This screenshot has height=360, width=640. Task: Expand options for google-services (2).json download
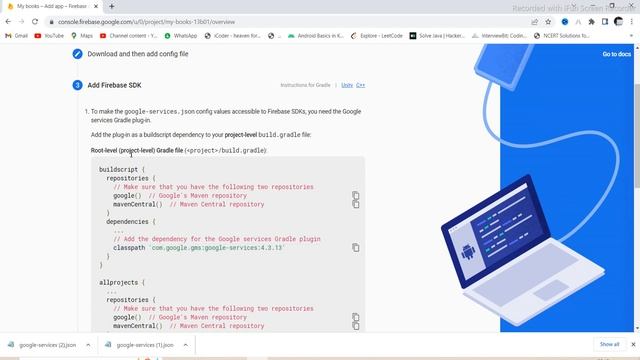[88, 345]
